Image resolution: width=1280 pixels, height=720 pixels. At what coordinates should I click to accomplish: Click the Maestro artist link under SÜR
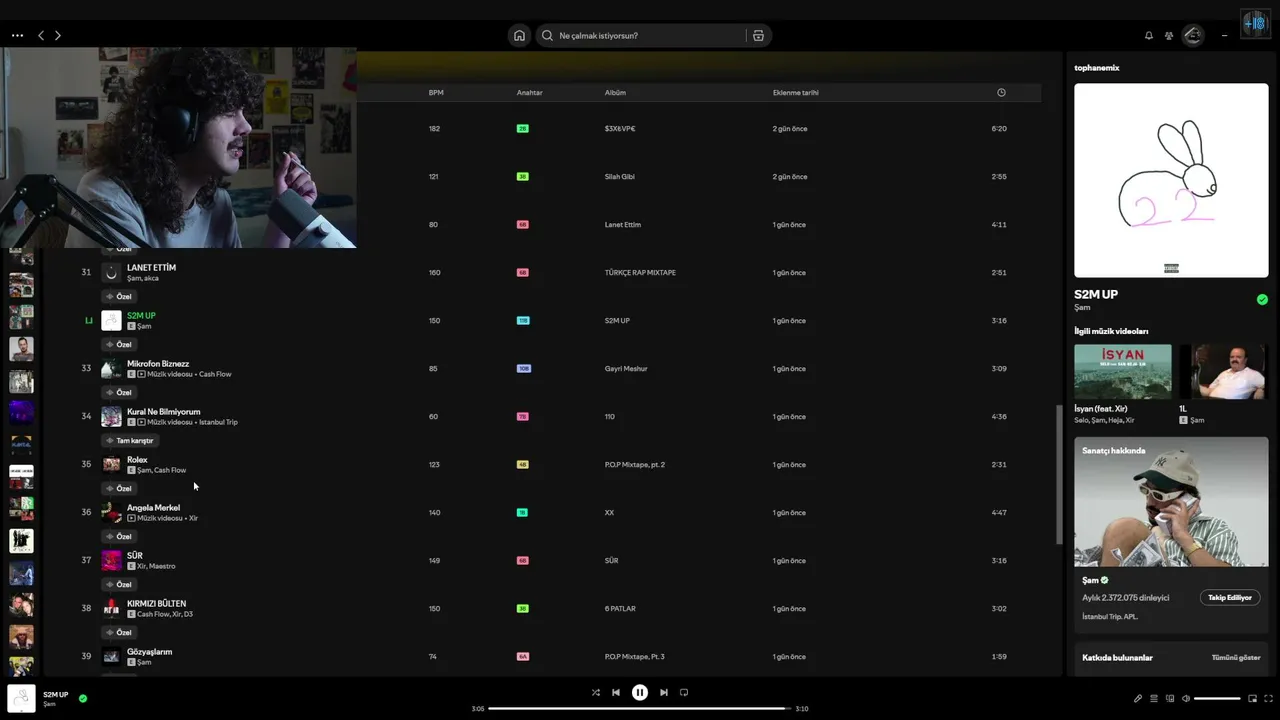point(162,566)
